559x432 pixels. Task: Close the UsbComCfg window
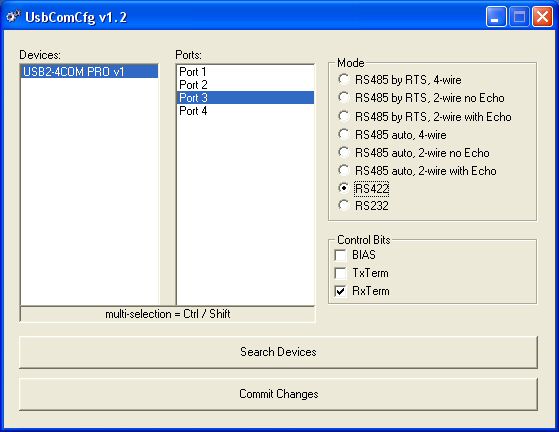point(542,17)
